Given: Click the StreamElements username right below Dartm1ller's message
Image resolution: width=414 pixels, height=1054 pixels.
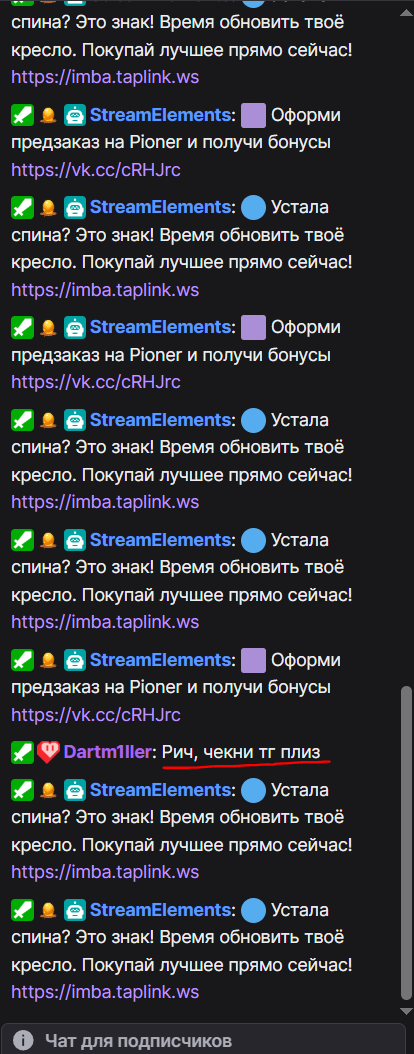Looking at the screenshot, I should (160, 790).
